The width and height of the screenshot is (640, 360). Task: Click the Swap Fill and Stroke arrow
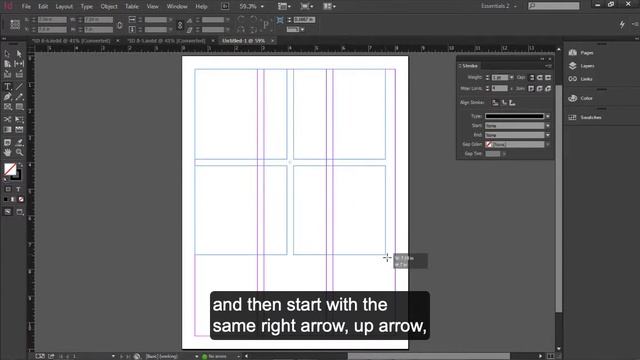[x=20, y=165]
